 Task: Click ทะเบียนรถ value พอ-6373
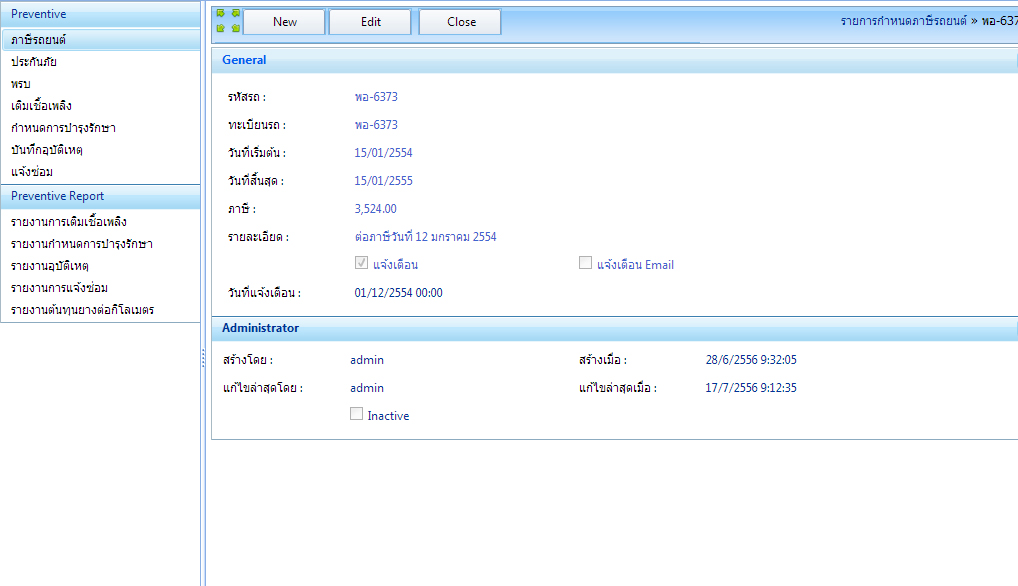click(x=376, y=125)
